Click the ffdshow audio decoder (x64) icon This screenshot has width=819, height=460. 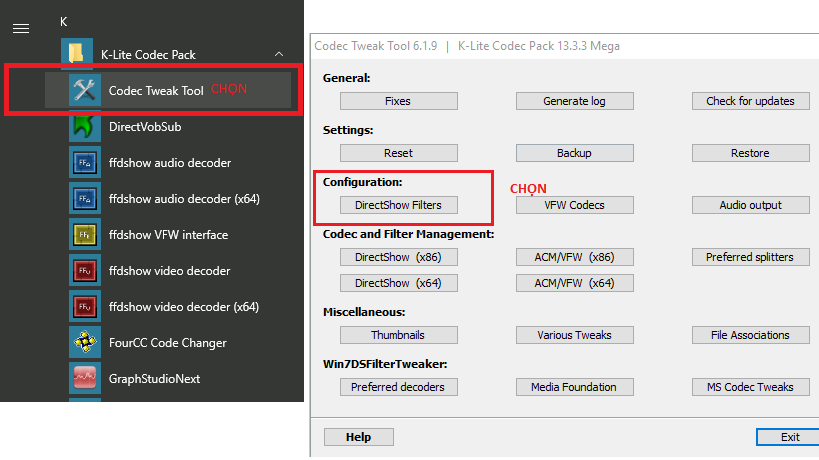point(85,198)
